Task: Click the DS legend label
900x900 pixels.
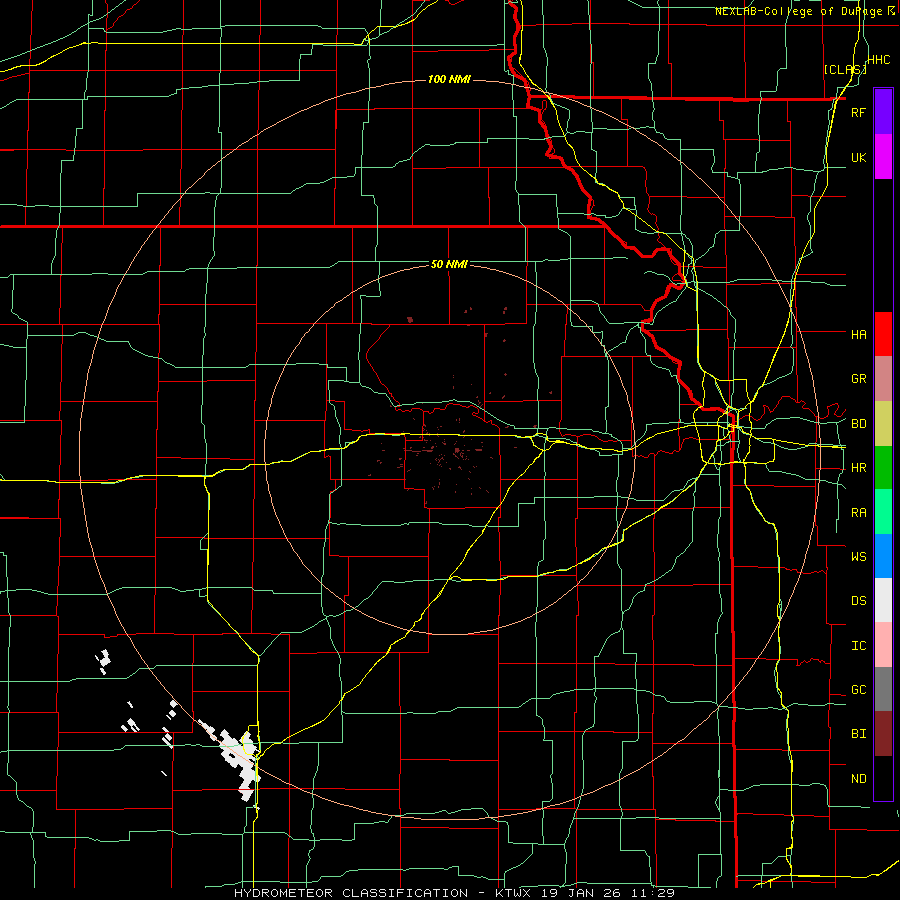Action: pyautogui.click(x=858, y=600)
